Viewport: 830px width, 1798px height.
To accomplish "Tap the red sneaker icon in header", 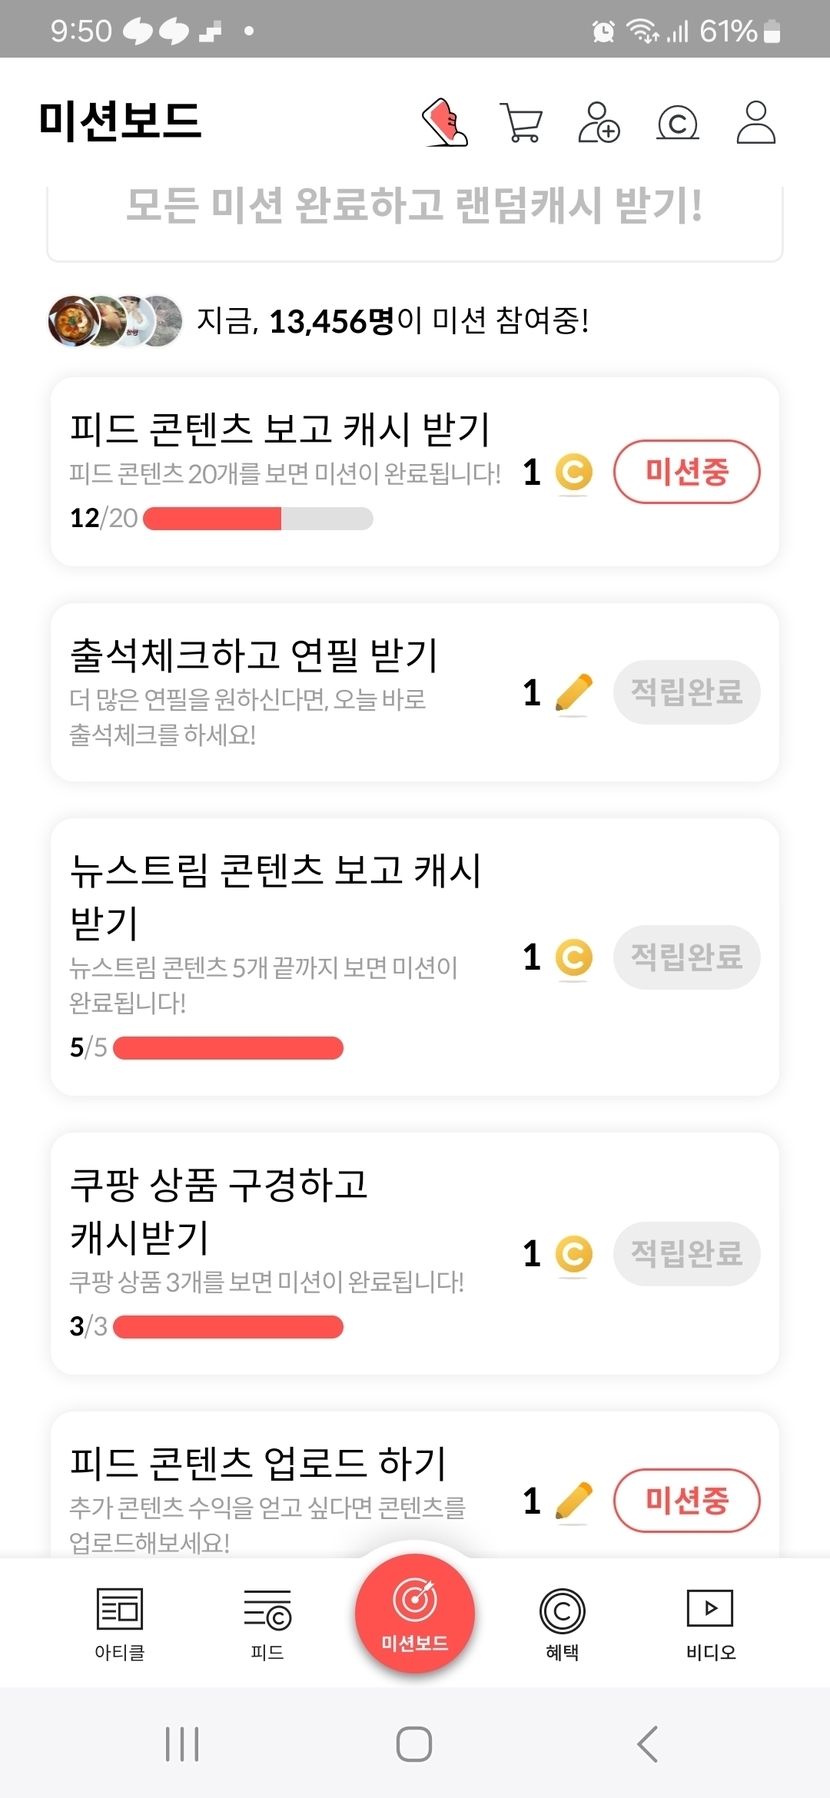I will [445, 123].
